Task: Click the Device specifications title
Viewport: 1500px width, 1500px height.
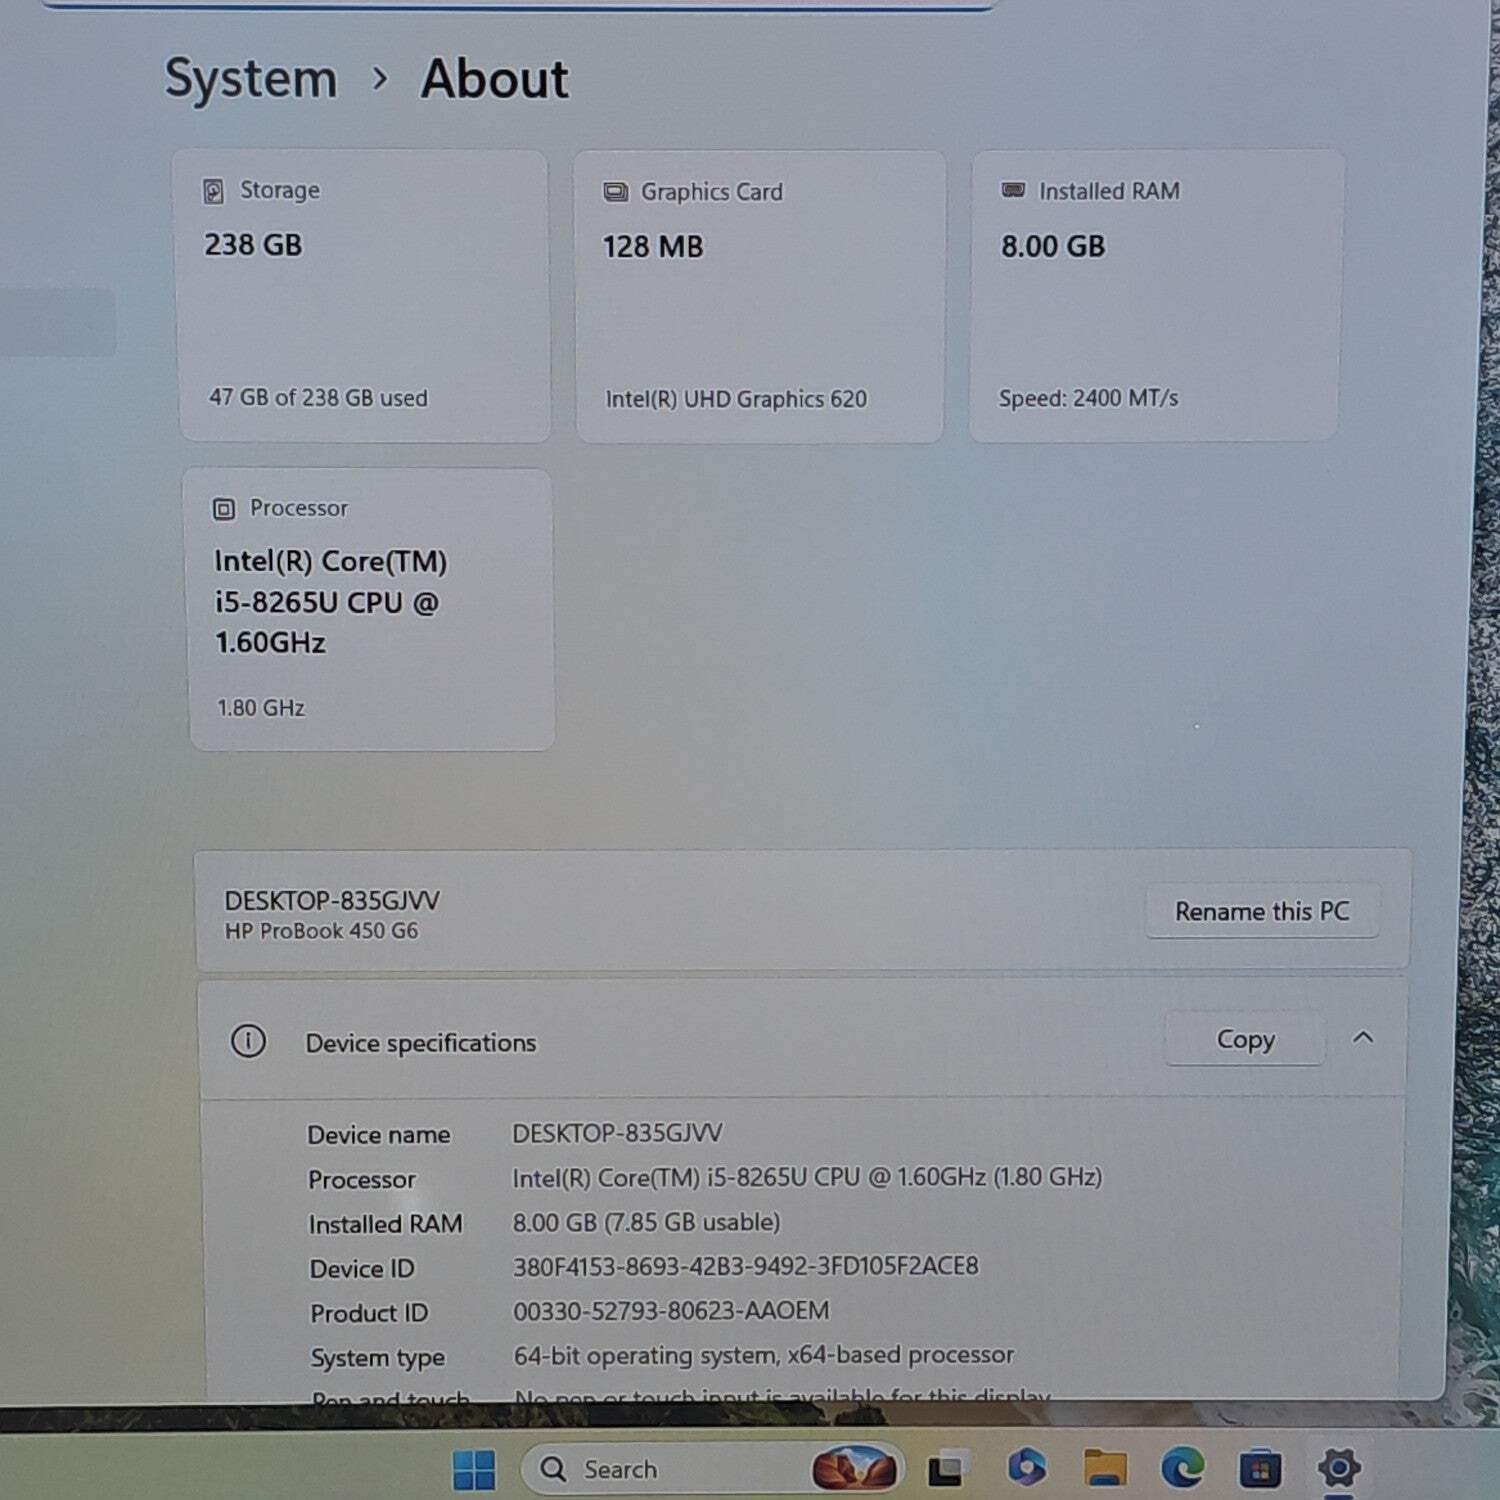Action: tap(421, 1043)
